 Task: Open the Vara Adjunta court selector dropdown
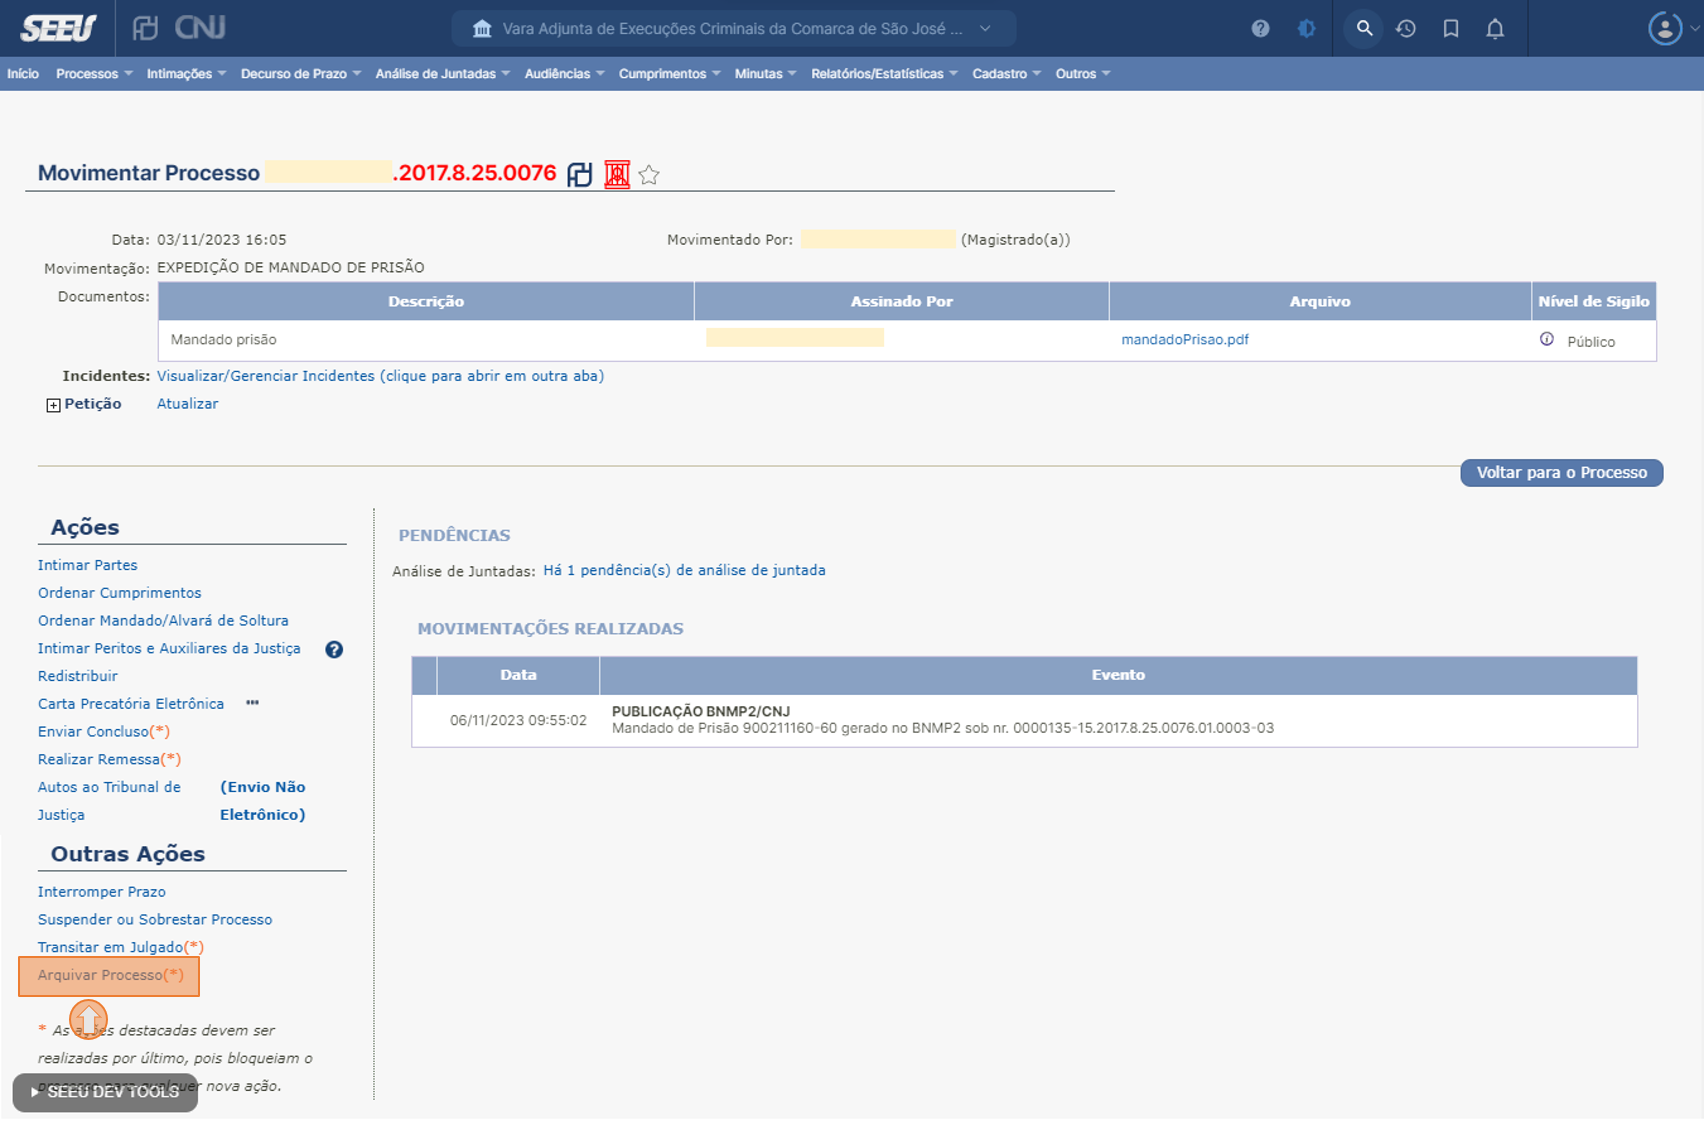(x=734, y=29)
